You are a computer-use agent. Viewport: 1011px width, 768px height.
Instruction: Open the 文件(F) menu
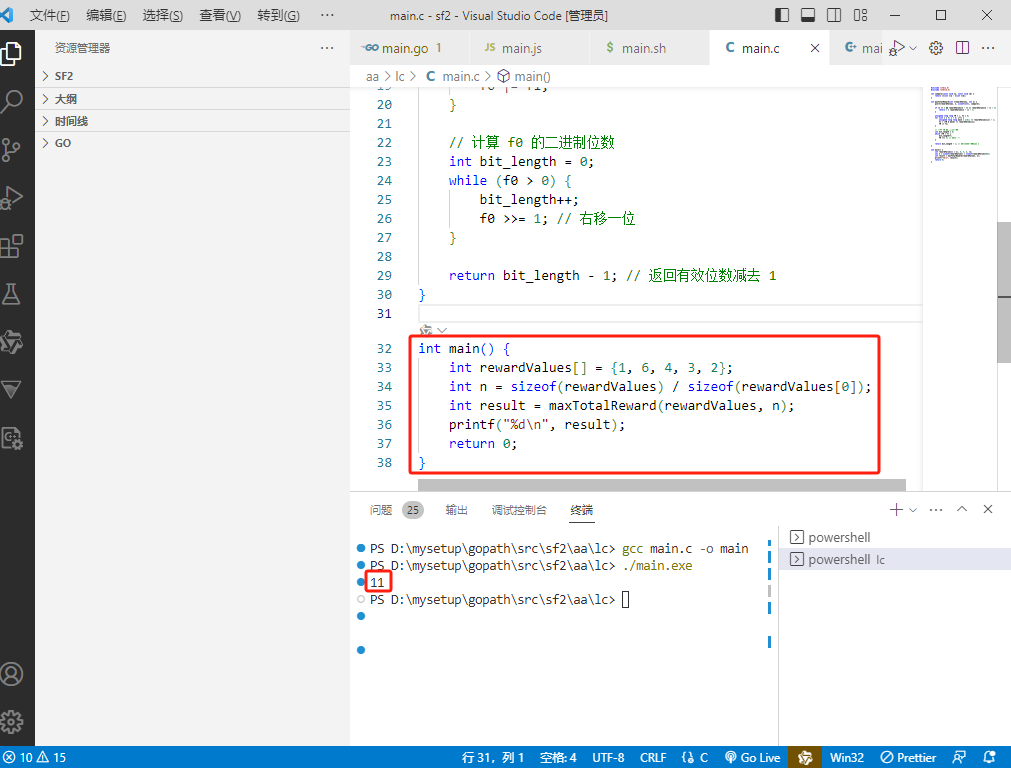pos(49,15)
